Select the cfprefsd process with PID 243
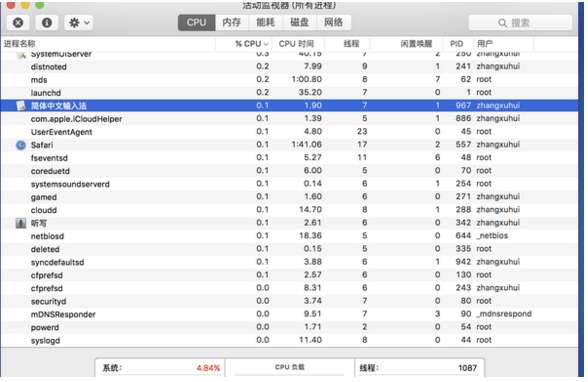588x382 pixels. [46, 288]
